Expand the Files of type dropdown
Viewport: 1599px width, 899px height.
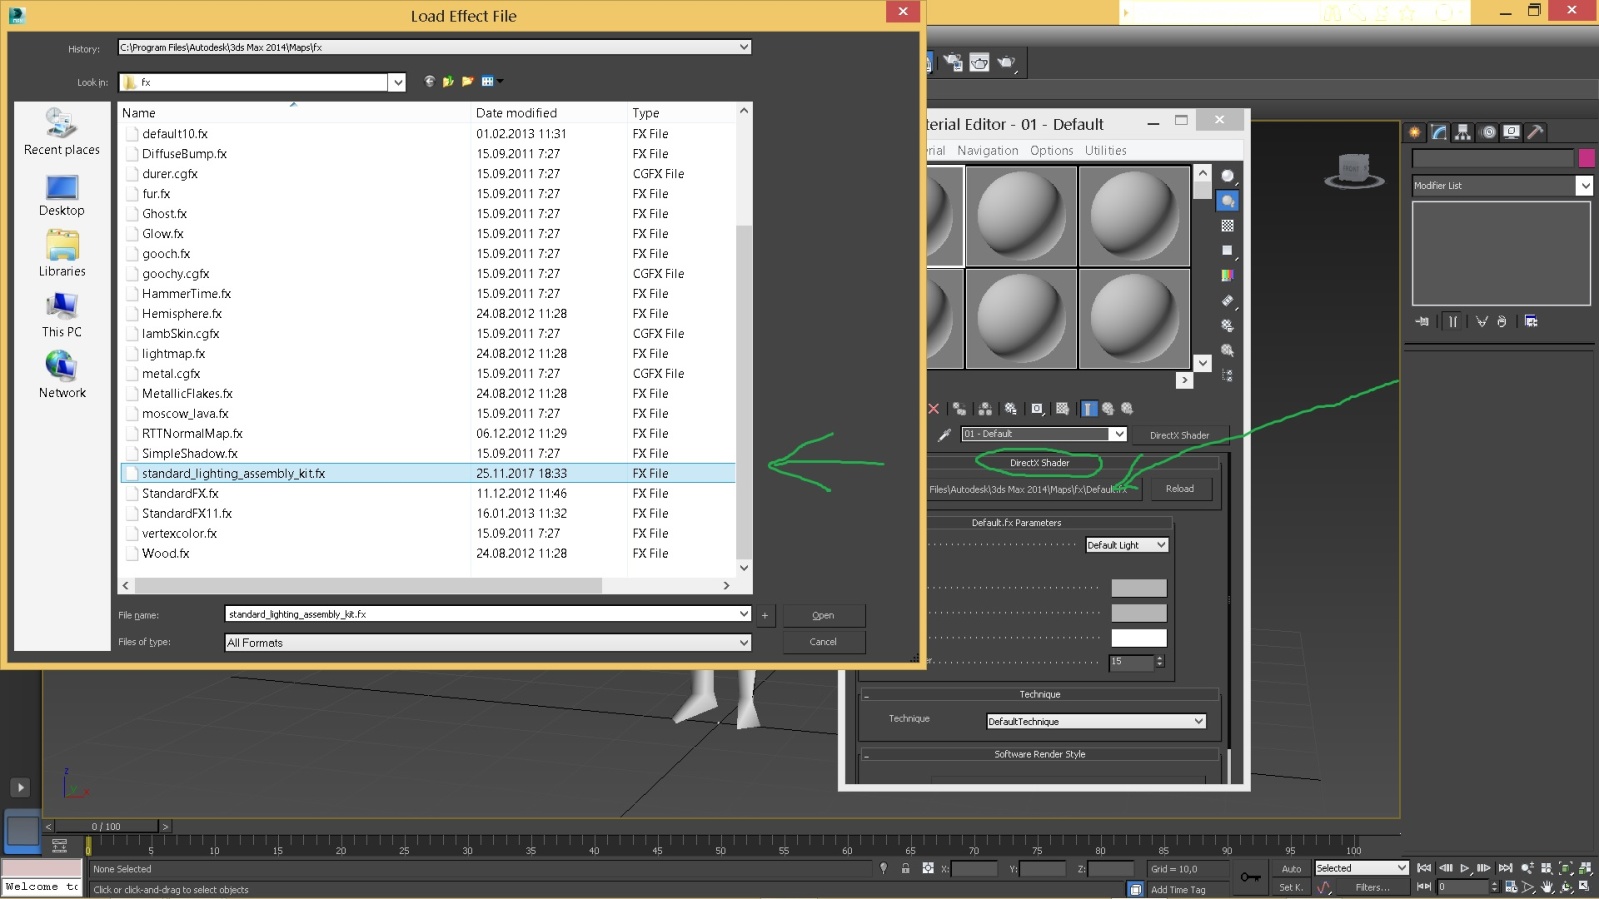[x=743, y=643]
